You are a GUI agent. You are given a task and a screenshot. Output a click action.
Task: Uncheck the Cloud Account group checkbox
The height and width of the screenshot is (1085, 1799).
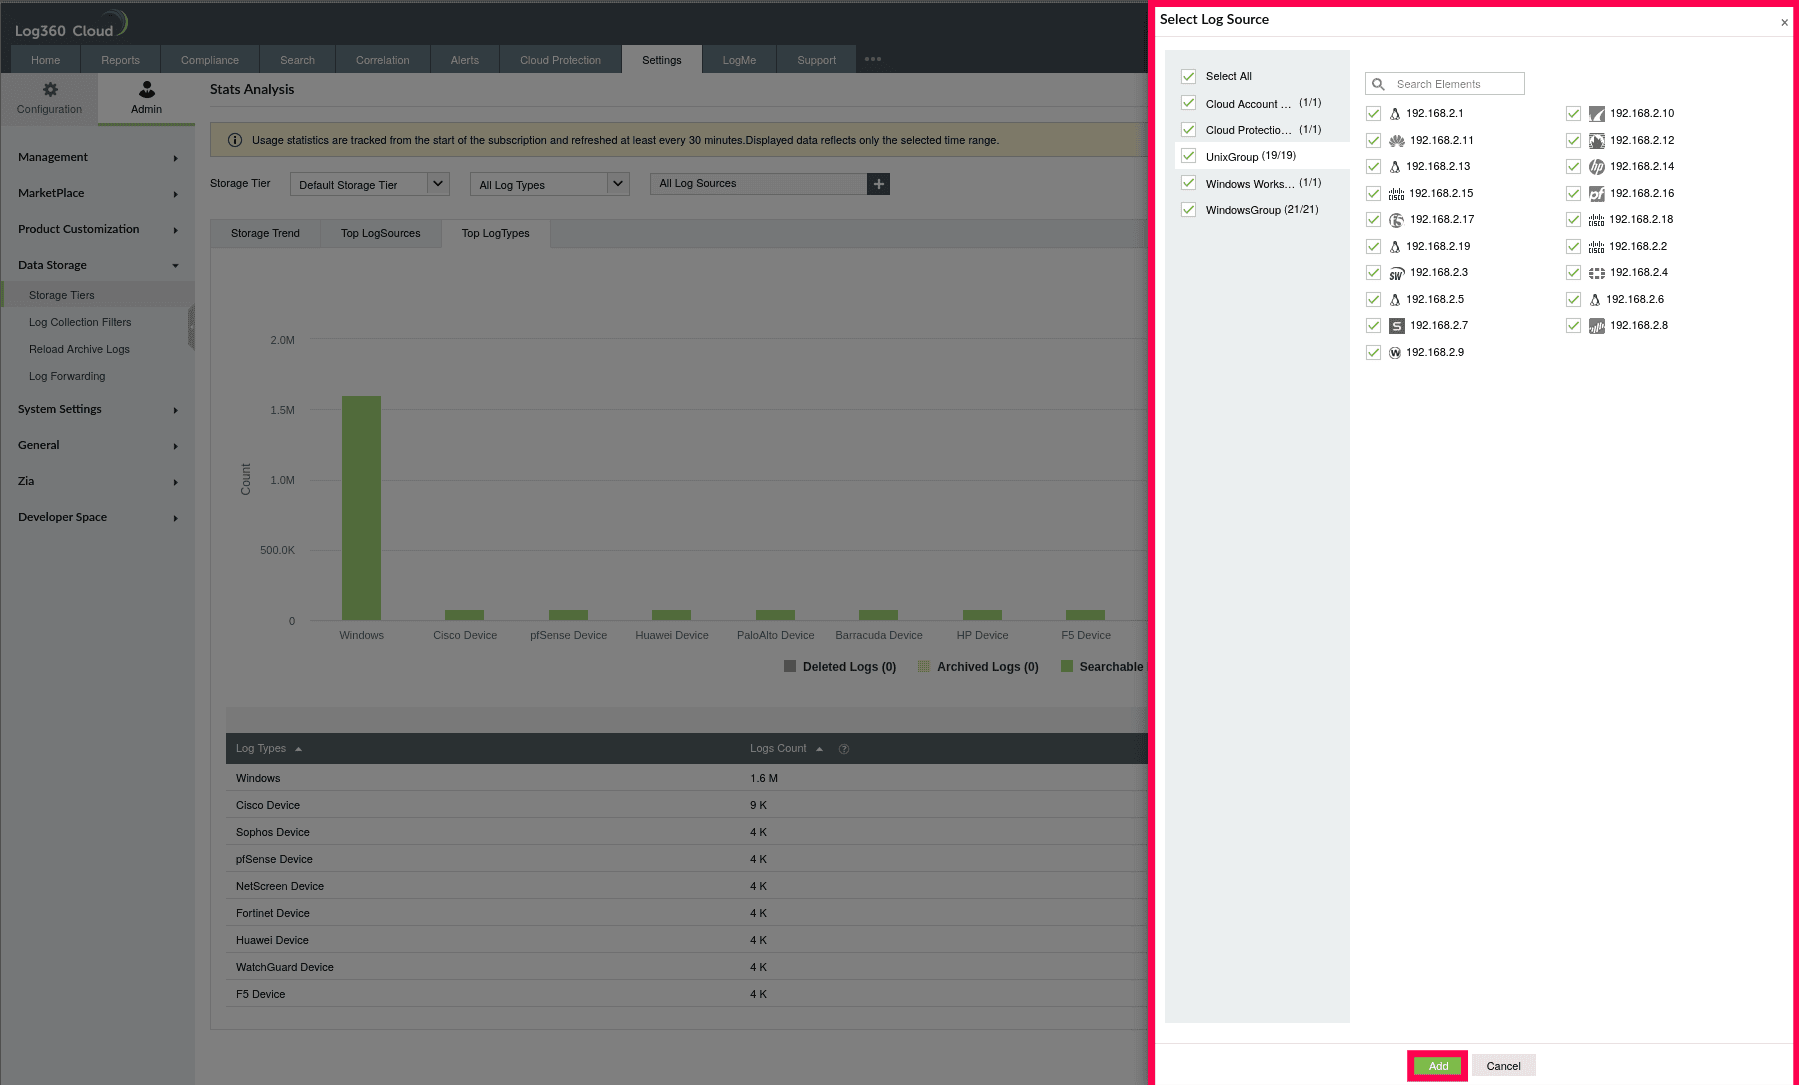coord(1188,103)
